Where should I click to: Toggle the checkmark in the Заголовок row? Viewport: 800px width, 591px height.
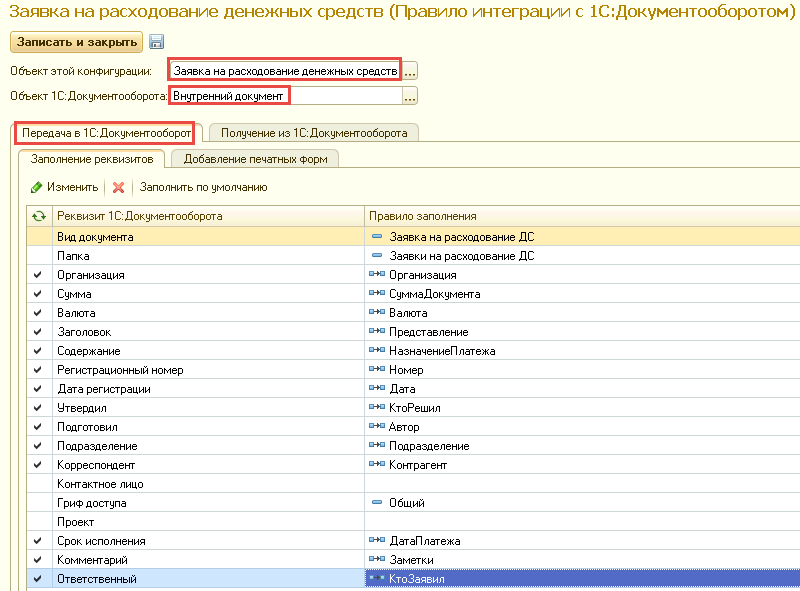38,332
